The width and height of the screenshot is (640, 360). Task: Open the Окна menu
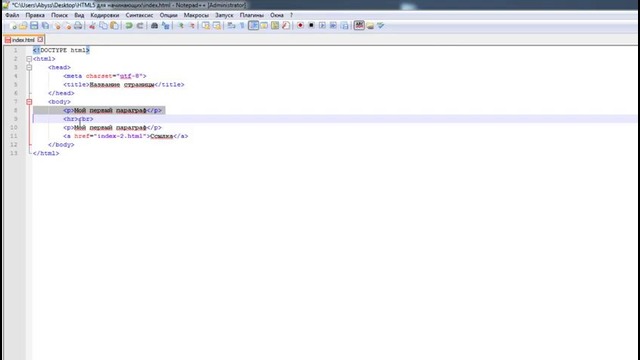tap(277, 15)
